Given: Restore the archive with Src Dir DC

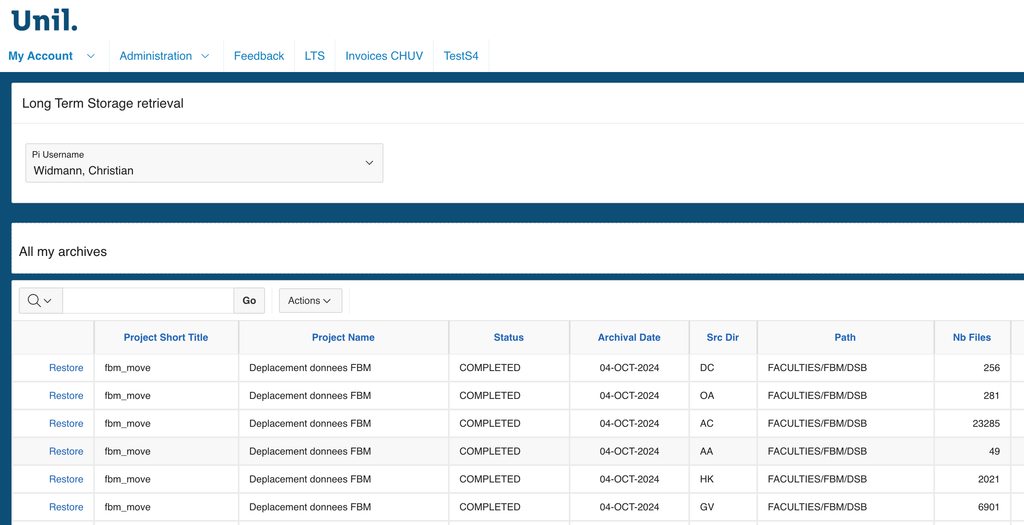Looking at the screenshot, I should (66, 368).
